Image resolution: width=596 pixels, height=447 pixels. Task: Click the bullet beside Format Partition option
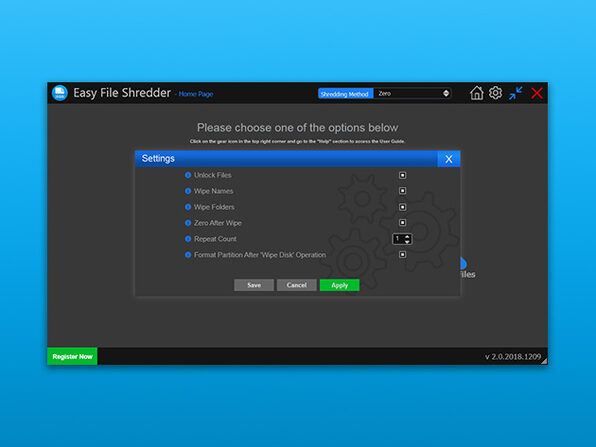coord(188,255)
